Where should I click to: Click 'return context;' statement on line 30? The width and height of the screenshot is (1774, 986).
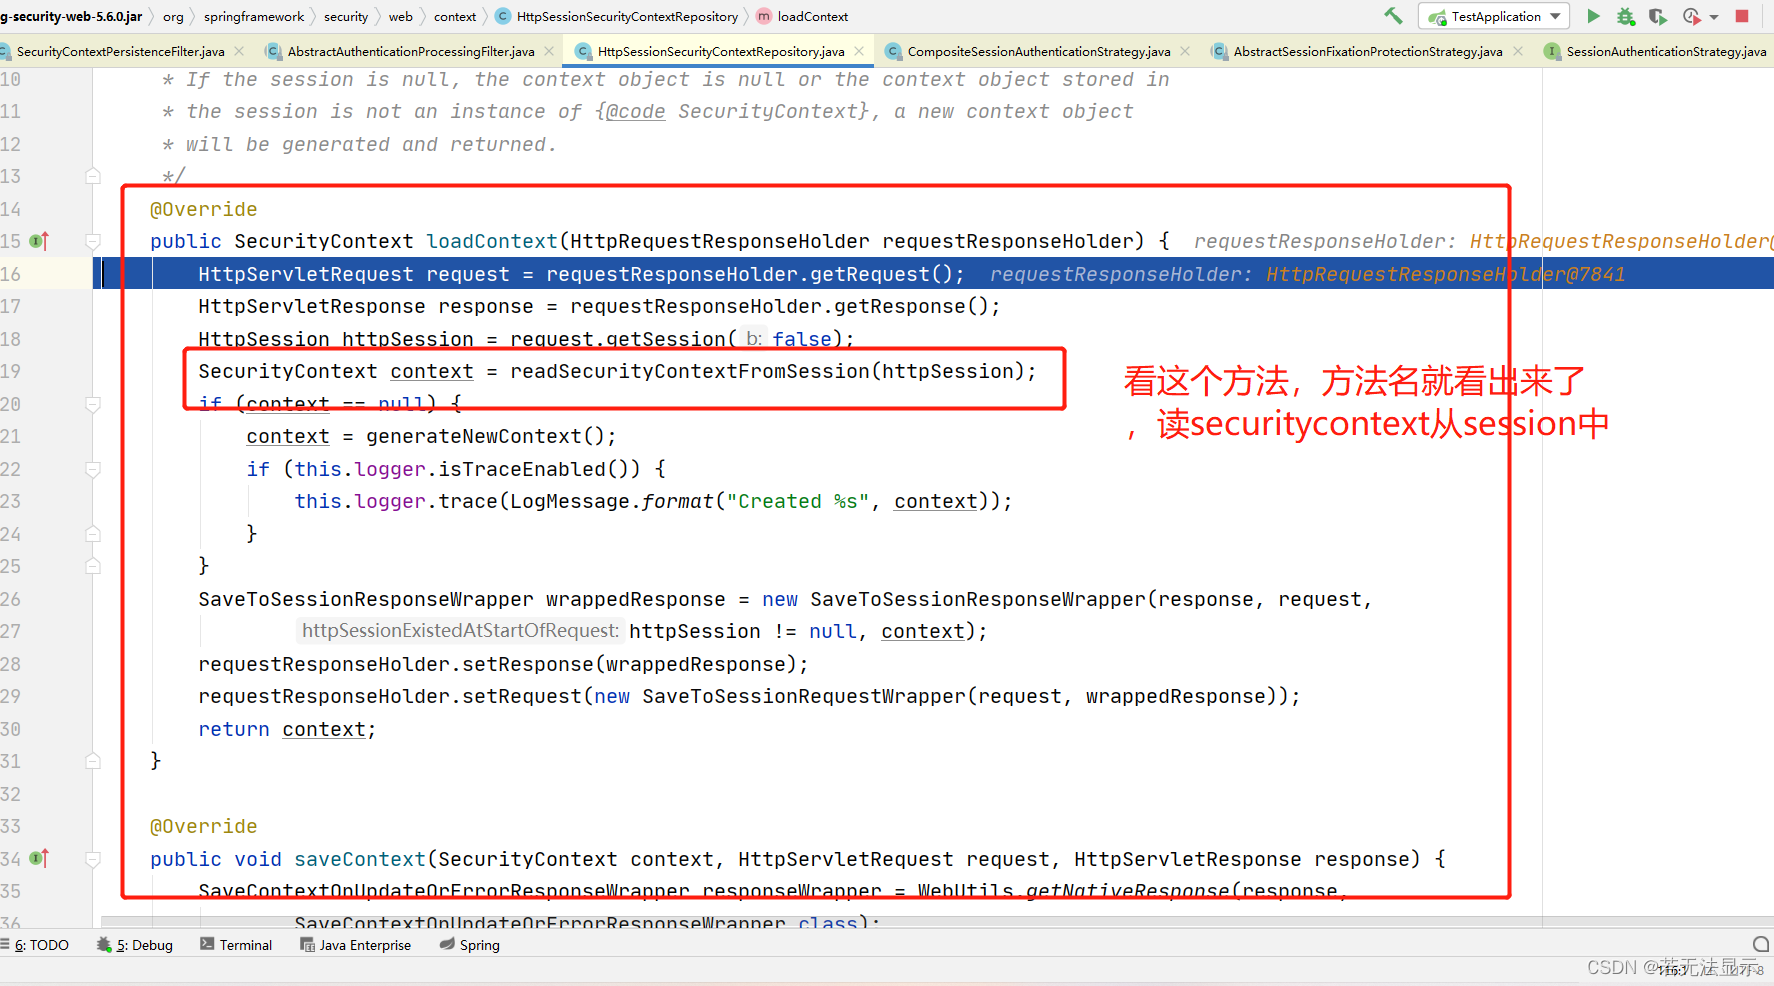[287, 729]
